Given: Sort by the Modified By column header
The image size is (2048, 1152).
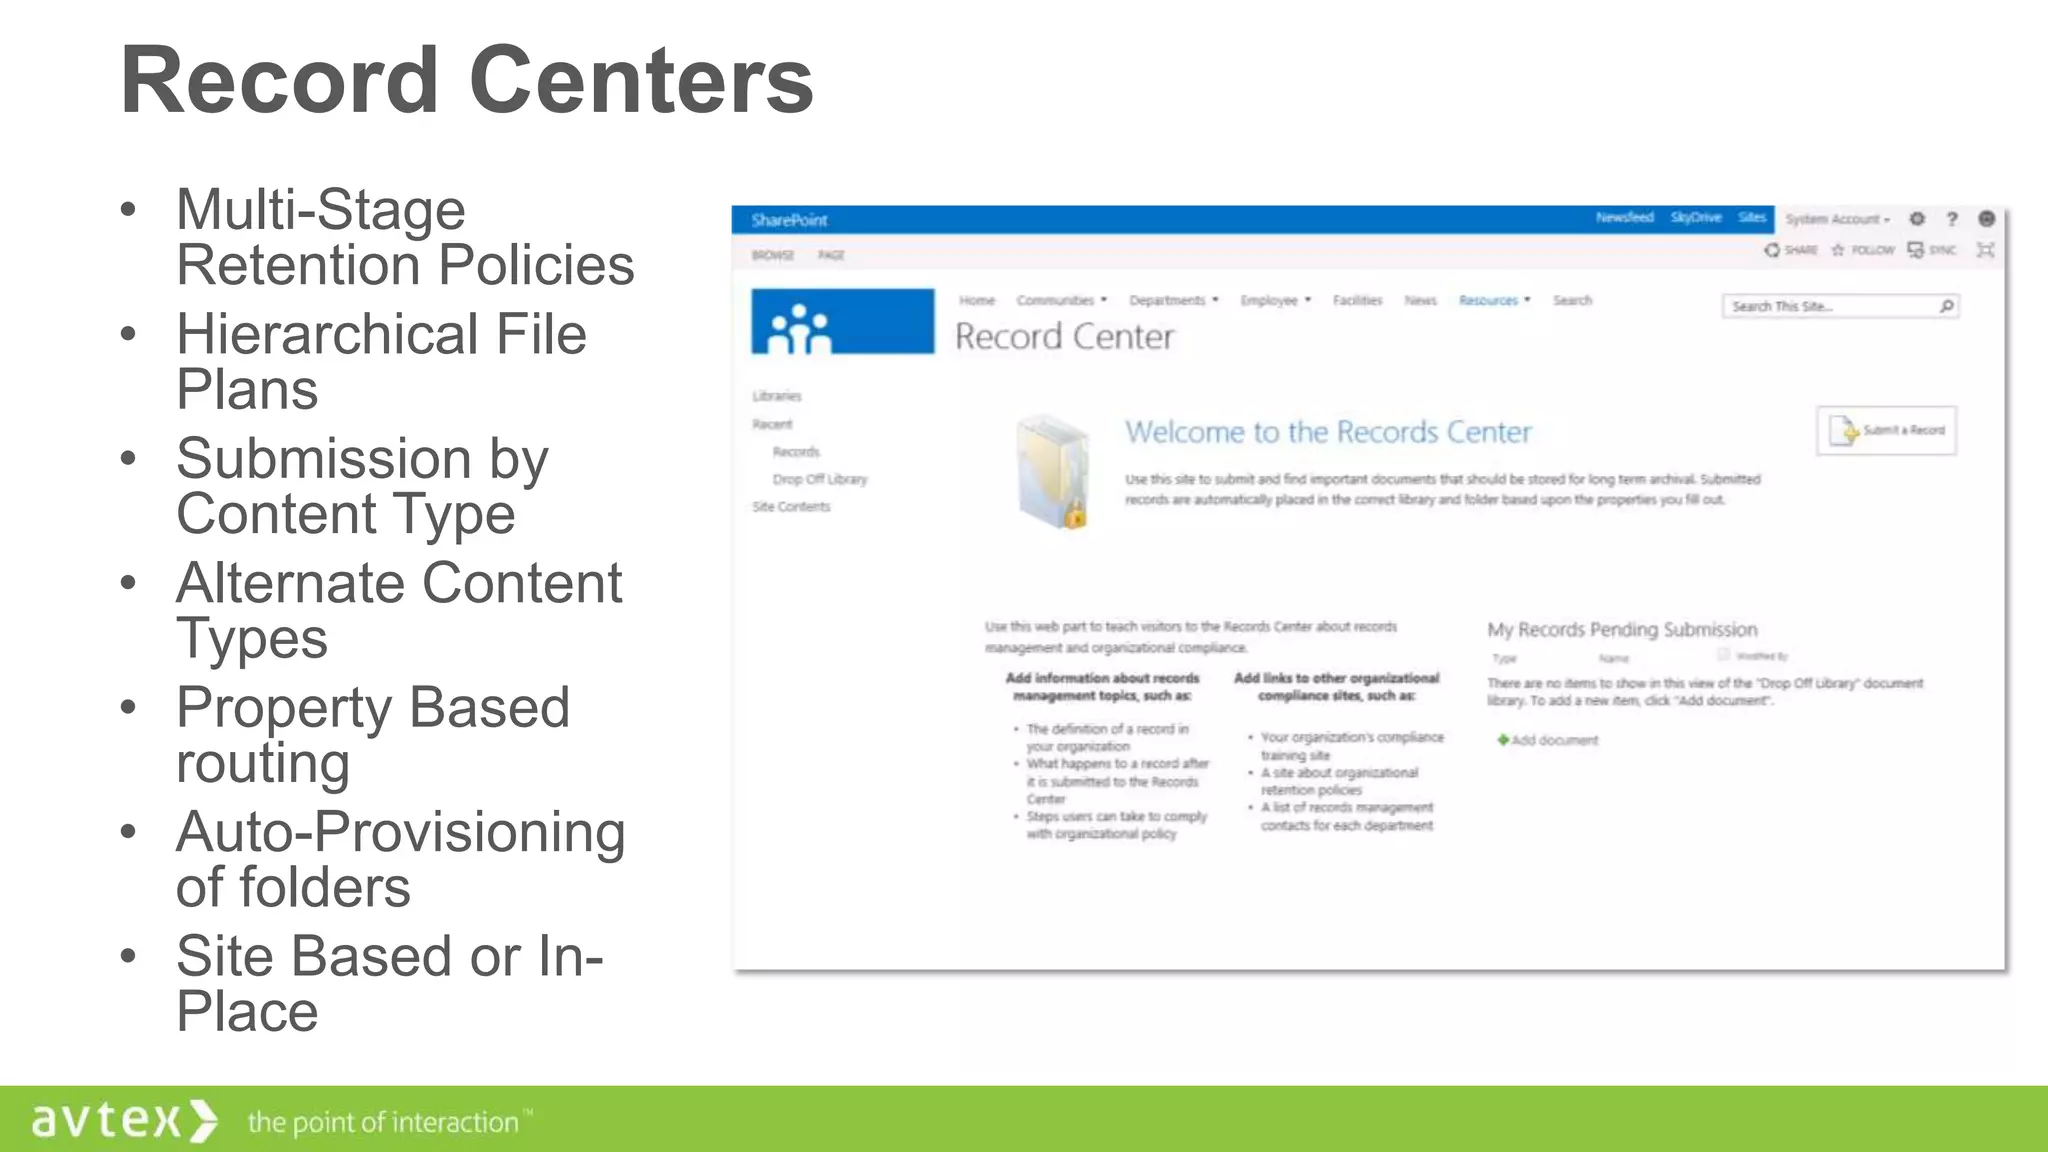Looking at the screenshot, I should click(x=1762, y=656).
